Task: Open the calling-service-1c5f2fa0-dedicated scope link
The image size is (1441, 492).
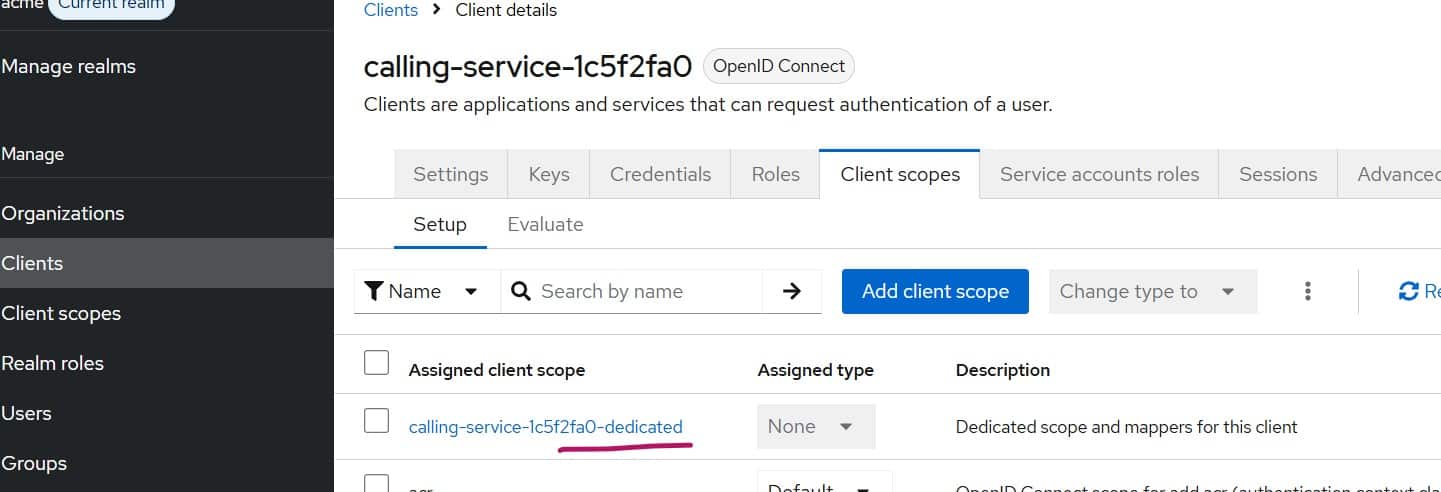Action: pos(546,427)
